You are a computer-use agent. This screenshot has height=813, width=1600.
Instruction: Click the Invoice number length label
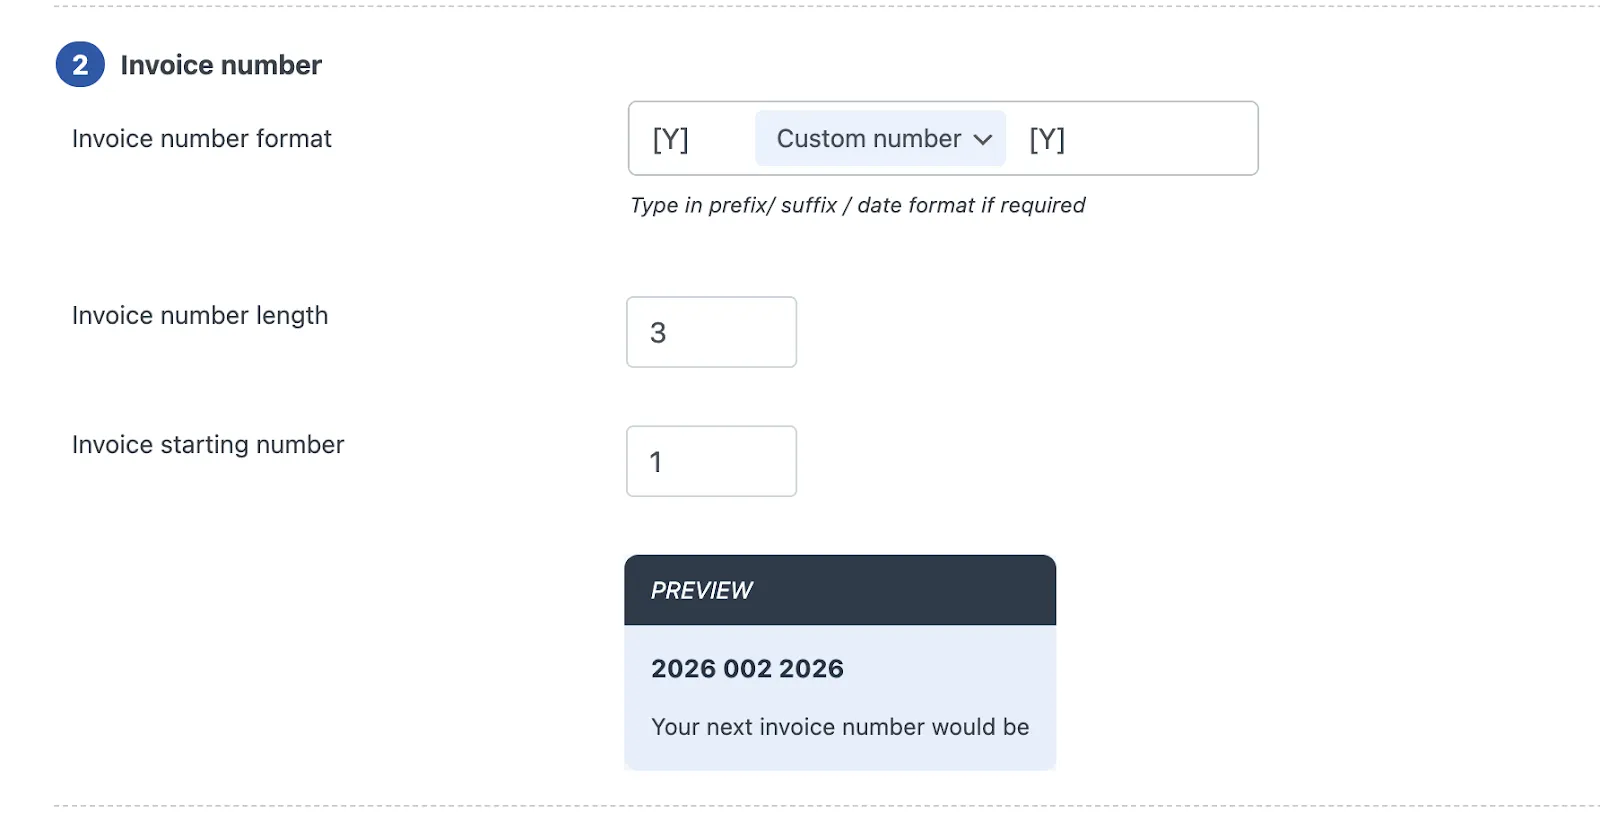tap(199, 315)
